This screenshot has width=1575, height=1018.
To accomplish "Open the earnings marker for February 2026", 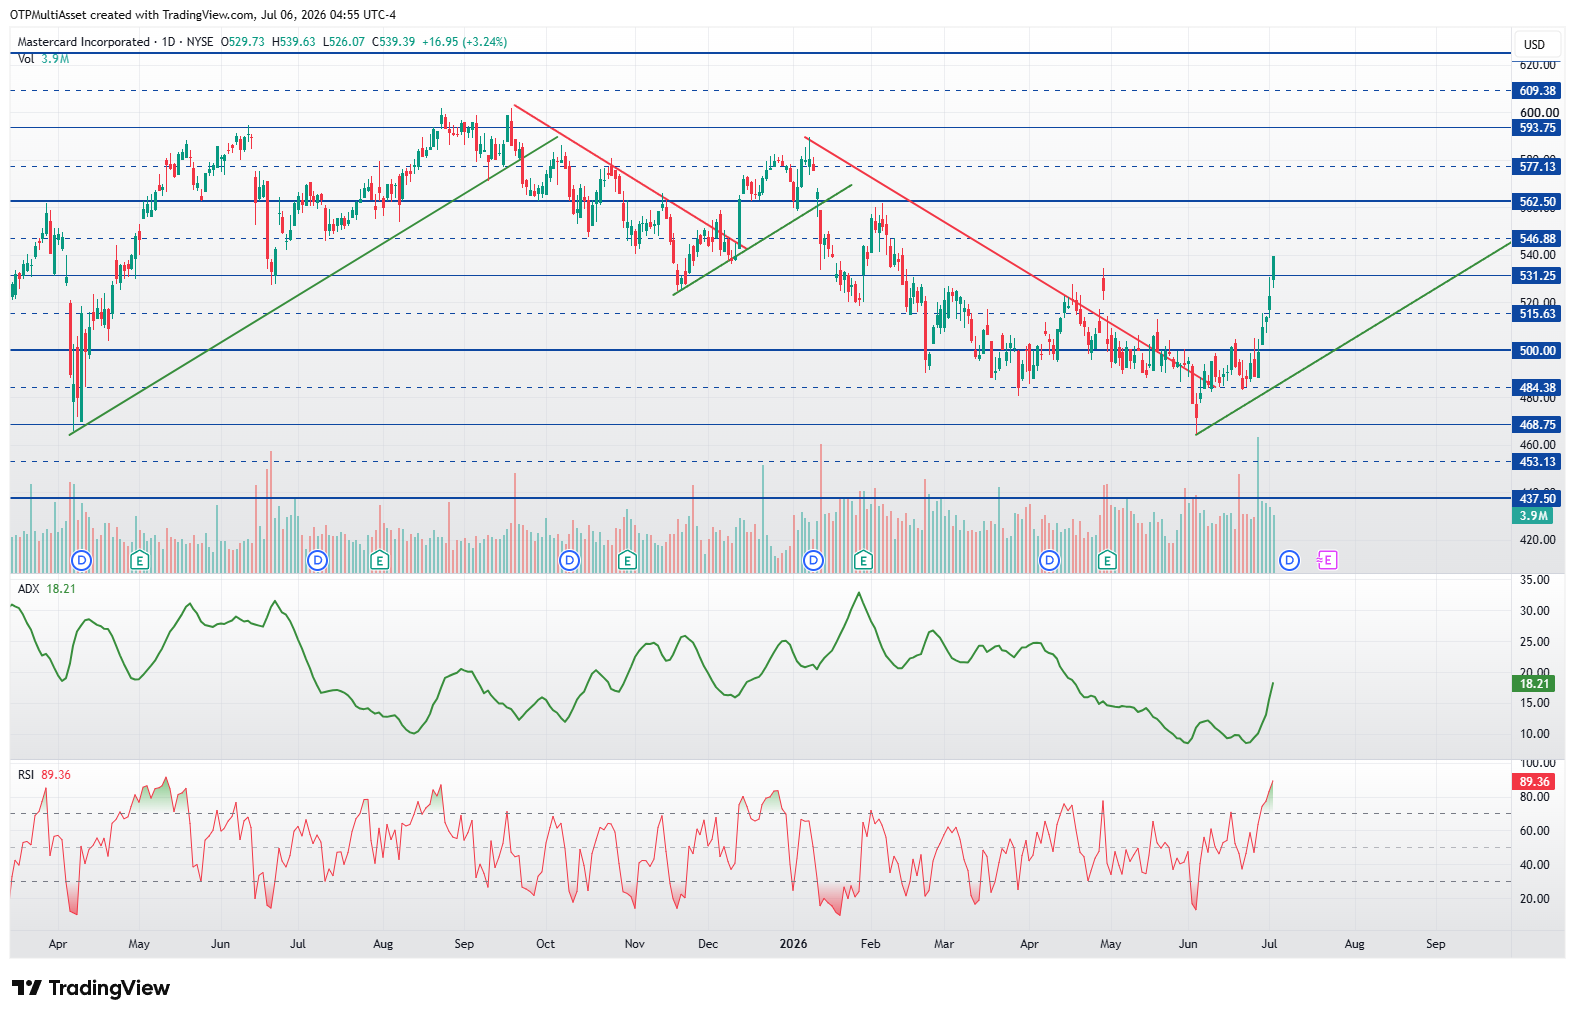I will point(863,560).
